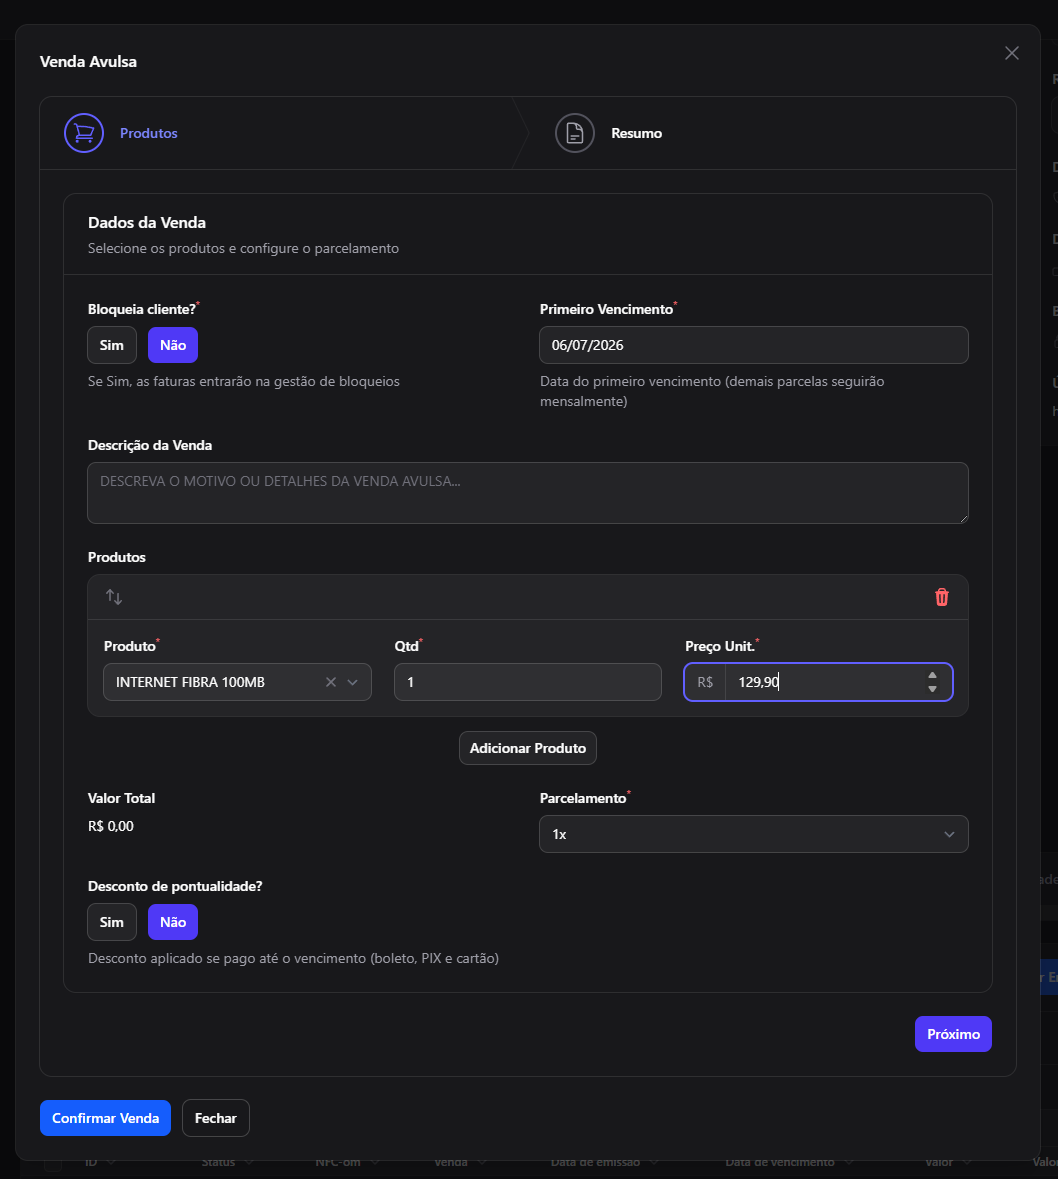Switch to the Resumo step tab

636,133
